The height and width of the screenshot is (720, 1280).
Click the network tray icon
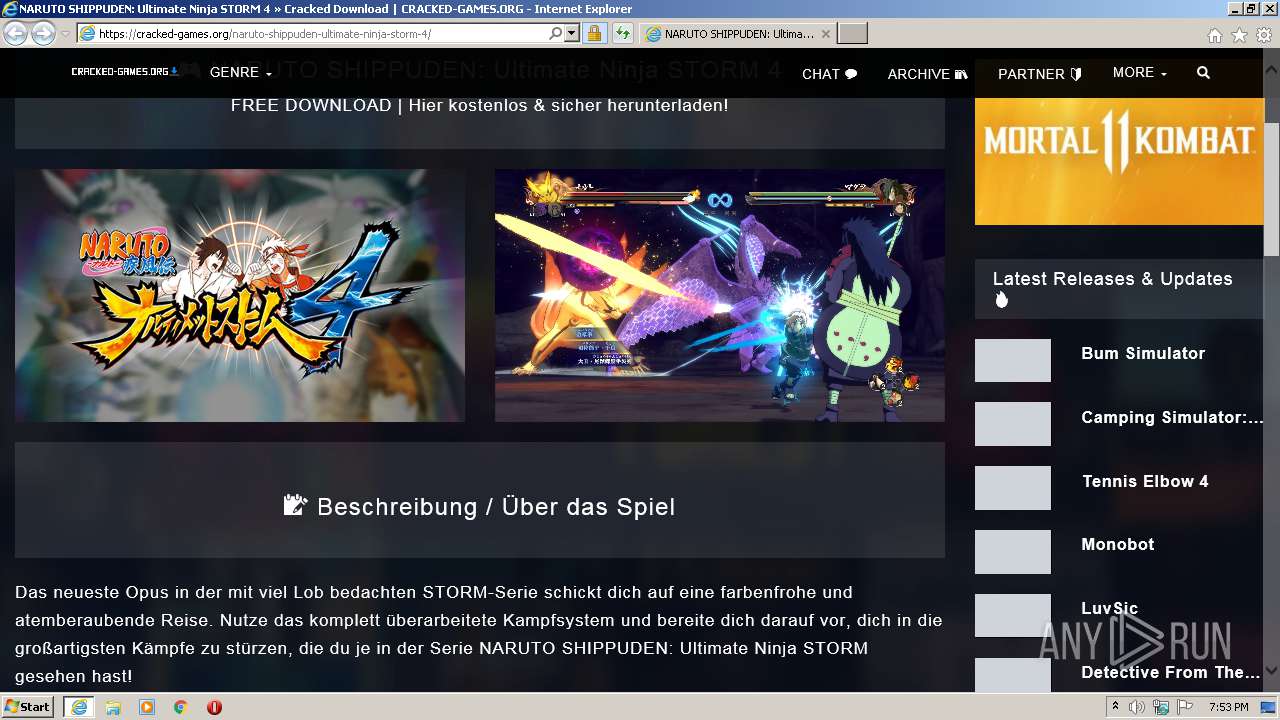(1161, 707)
